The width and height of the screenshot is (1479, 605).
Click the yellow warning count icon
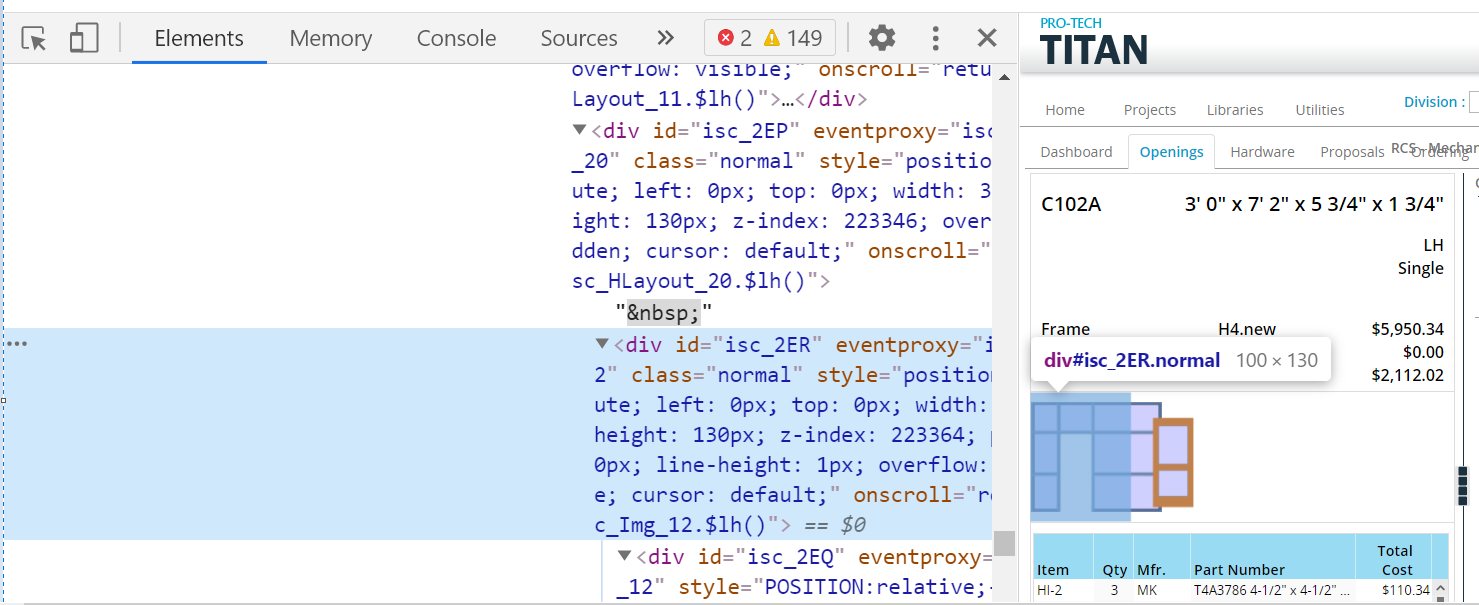772,39
